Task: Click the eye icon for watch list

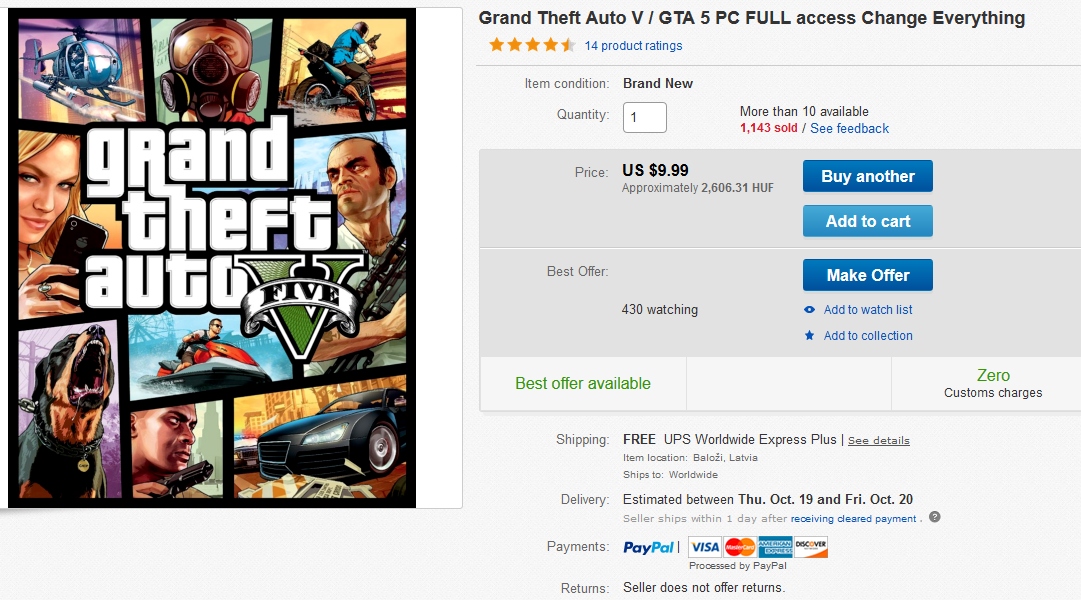Action: (x=810, y=310)
